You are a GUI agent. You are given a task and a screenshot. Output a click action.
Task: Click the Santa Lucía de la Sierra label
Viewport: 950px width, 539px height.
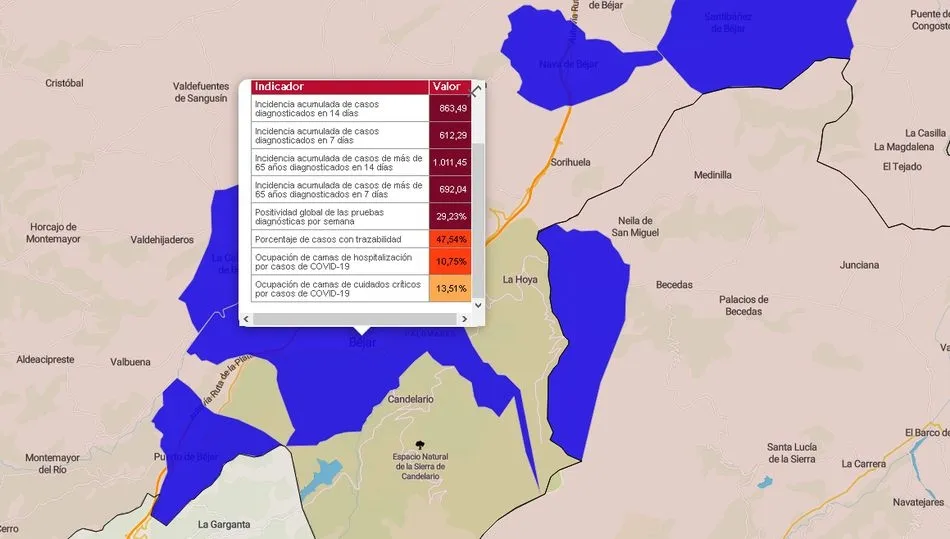[792, 453]
